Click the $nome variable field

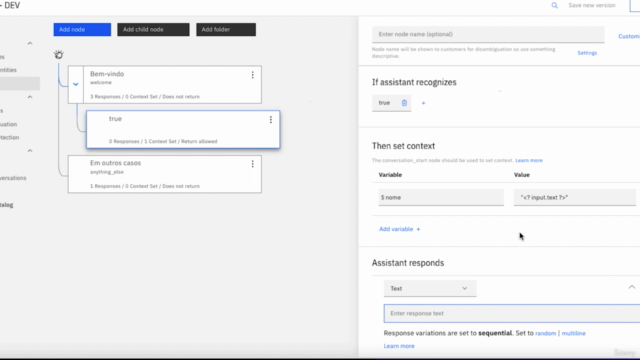point(441,198)
